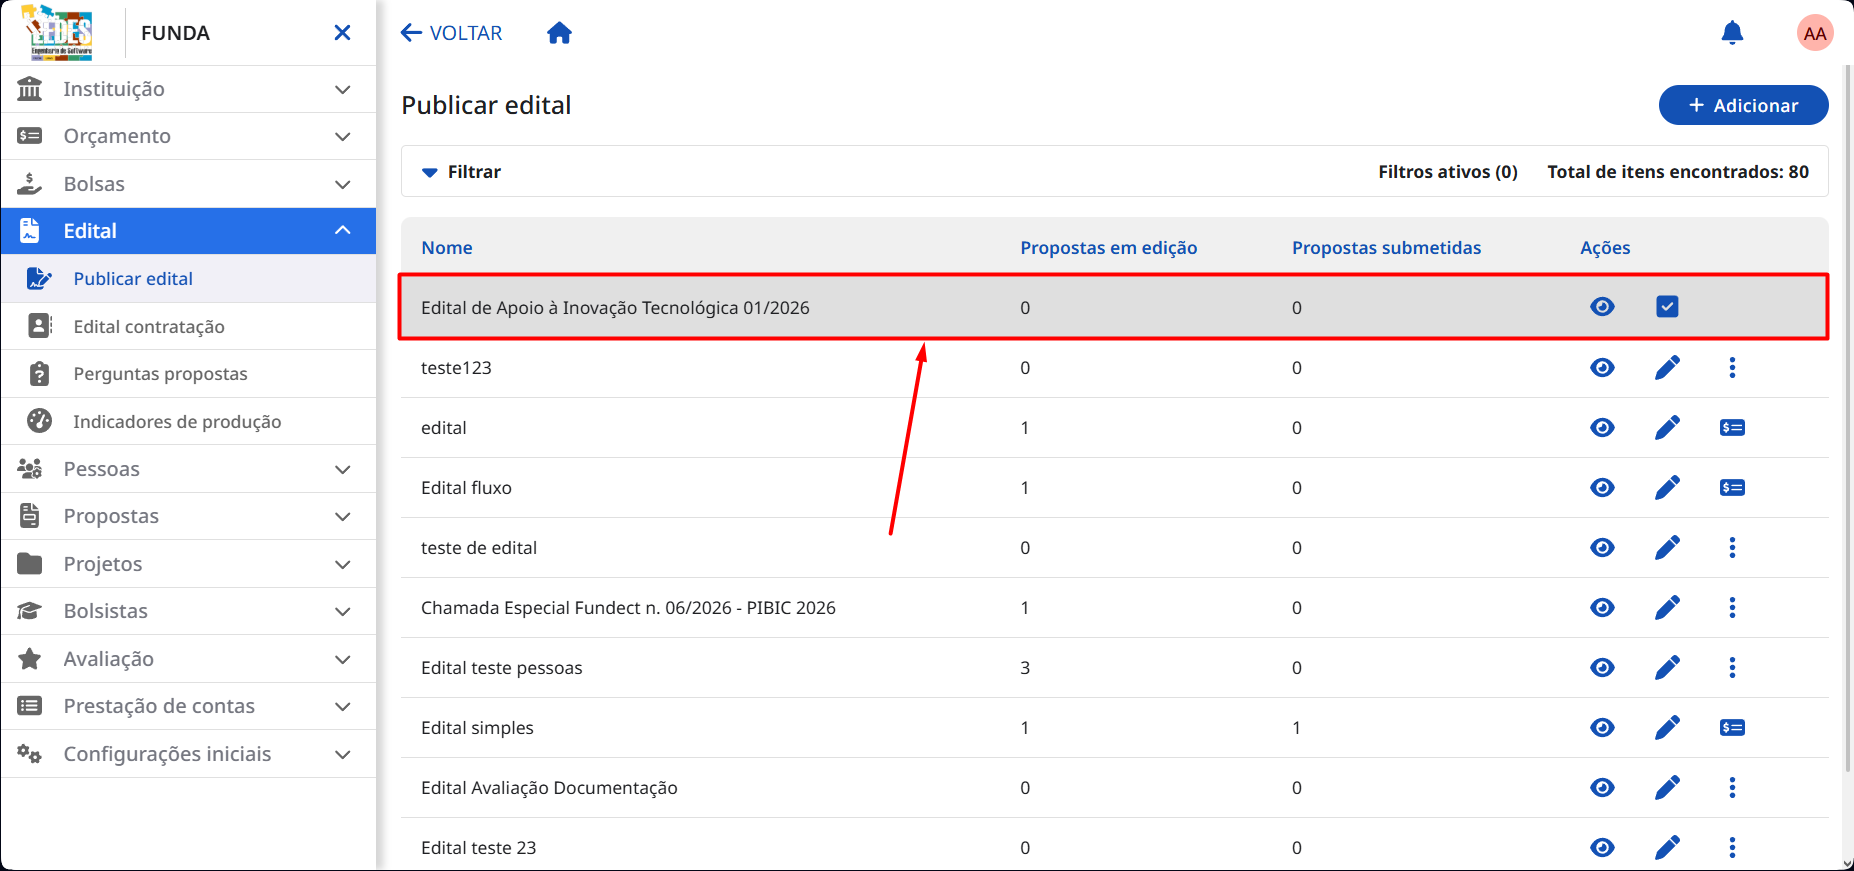The height and width of the screenshot is (871, 1854).
Task: Open the notifications bell
Action: pyautogui.click(x=1732, y=33)
